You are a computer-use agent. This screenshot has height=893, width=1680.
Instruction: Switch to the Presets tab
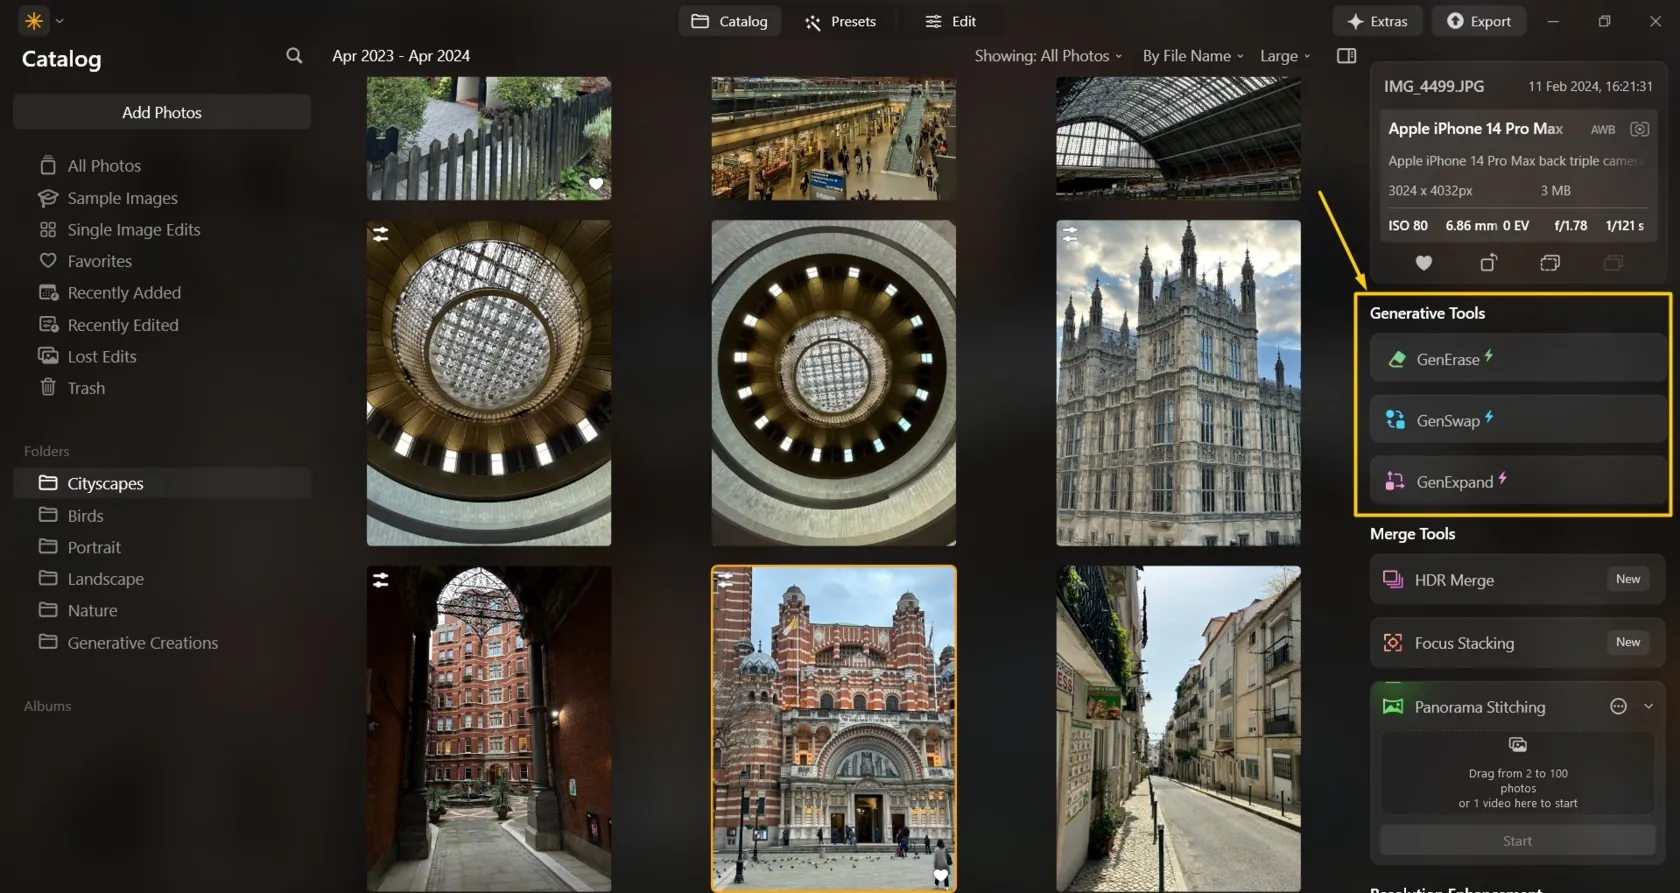841,21
